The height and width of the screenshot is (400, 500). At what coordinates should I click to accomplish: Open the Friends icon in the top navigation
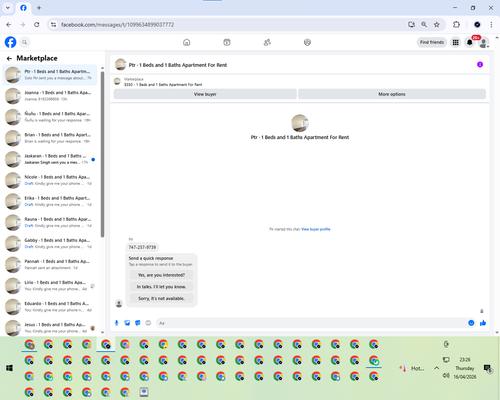click(x=267, y=42)
